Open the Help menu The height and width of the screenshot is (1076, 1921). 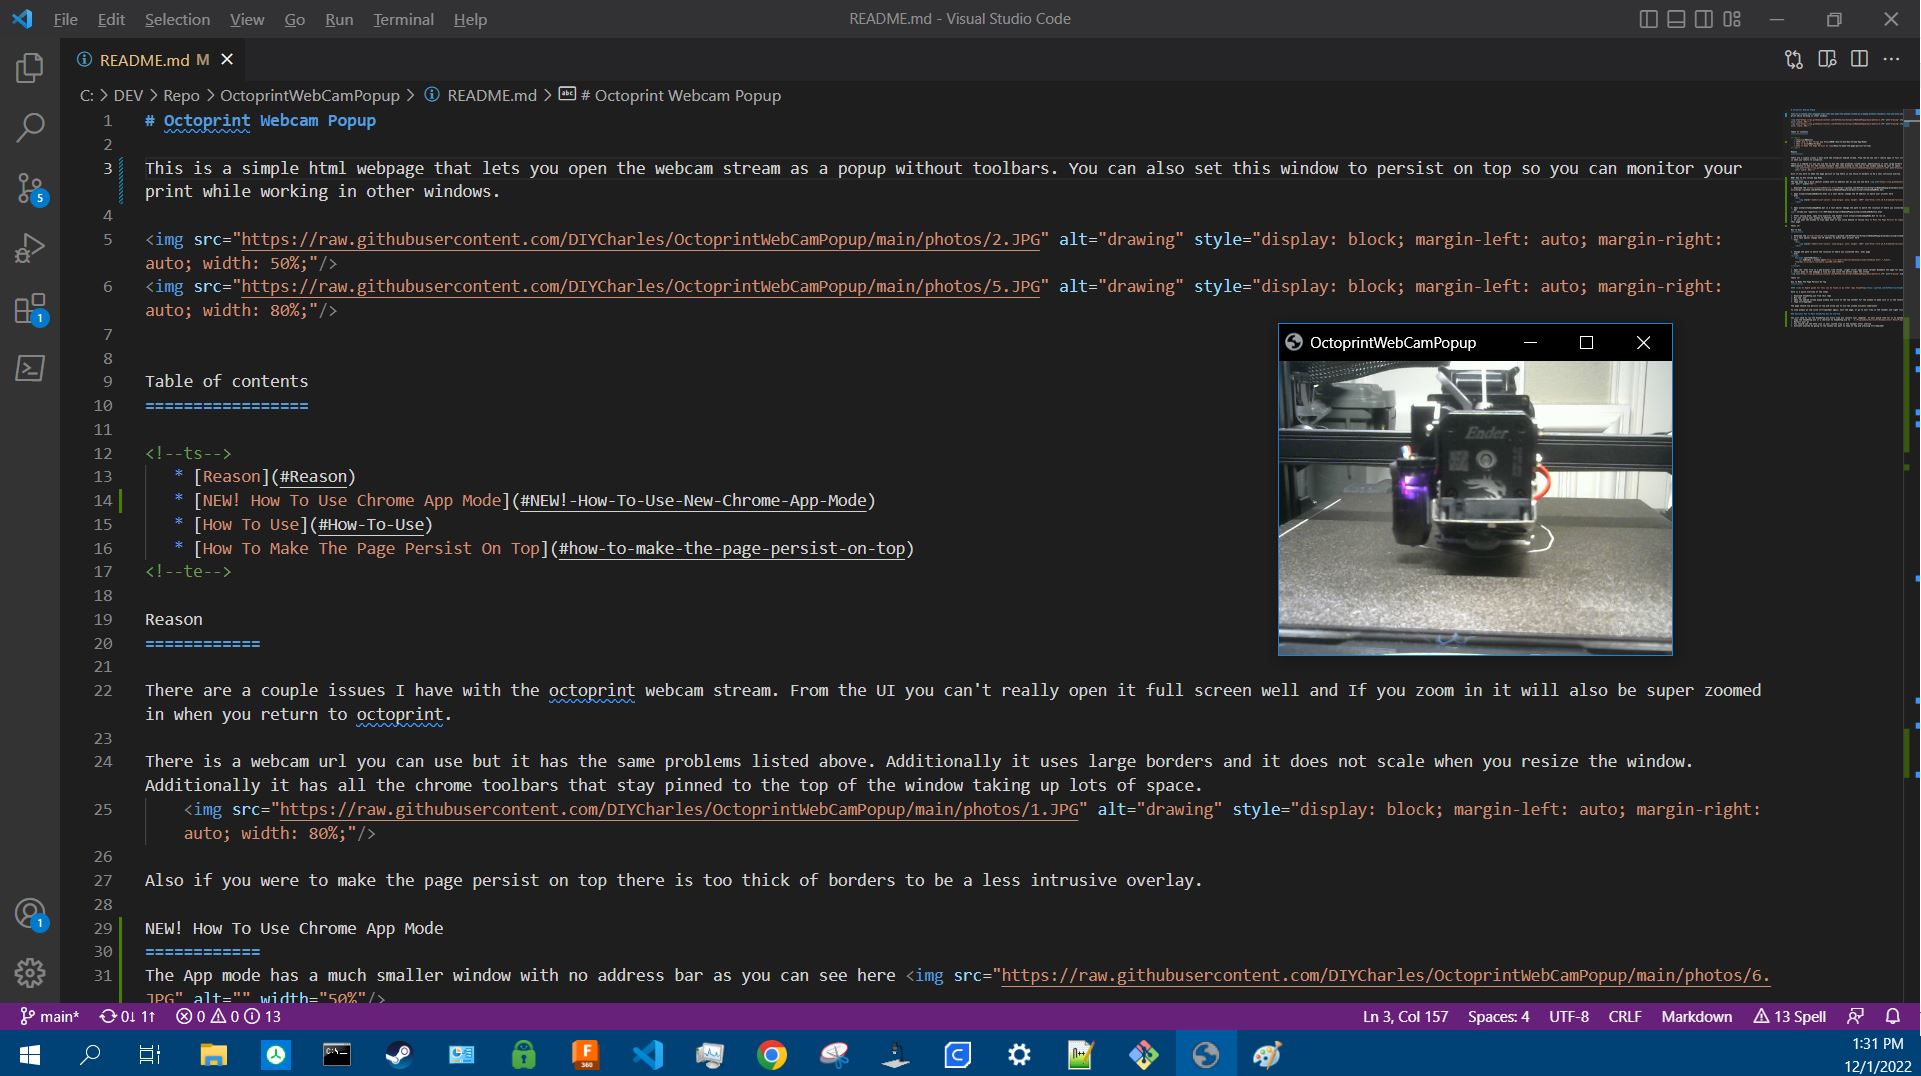(470, 19)
